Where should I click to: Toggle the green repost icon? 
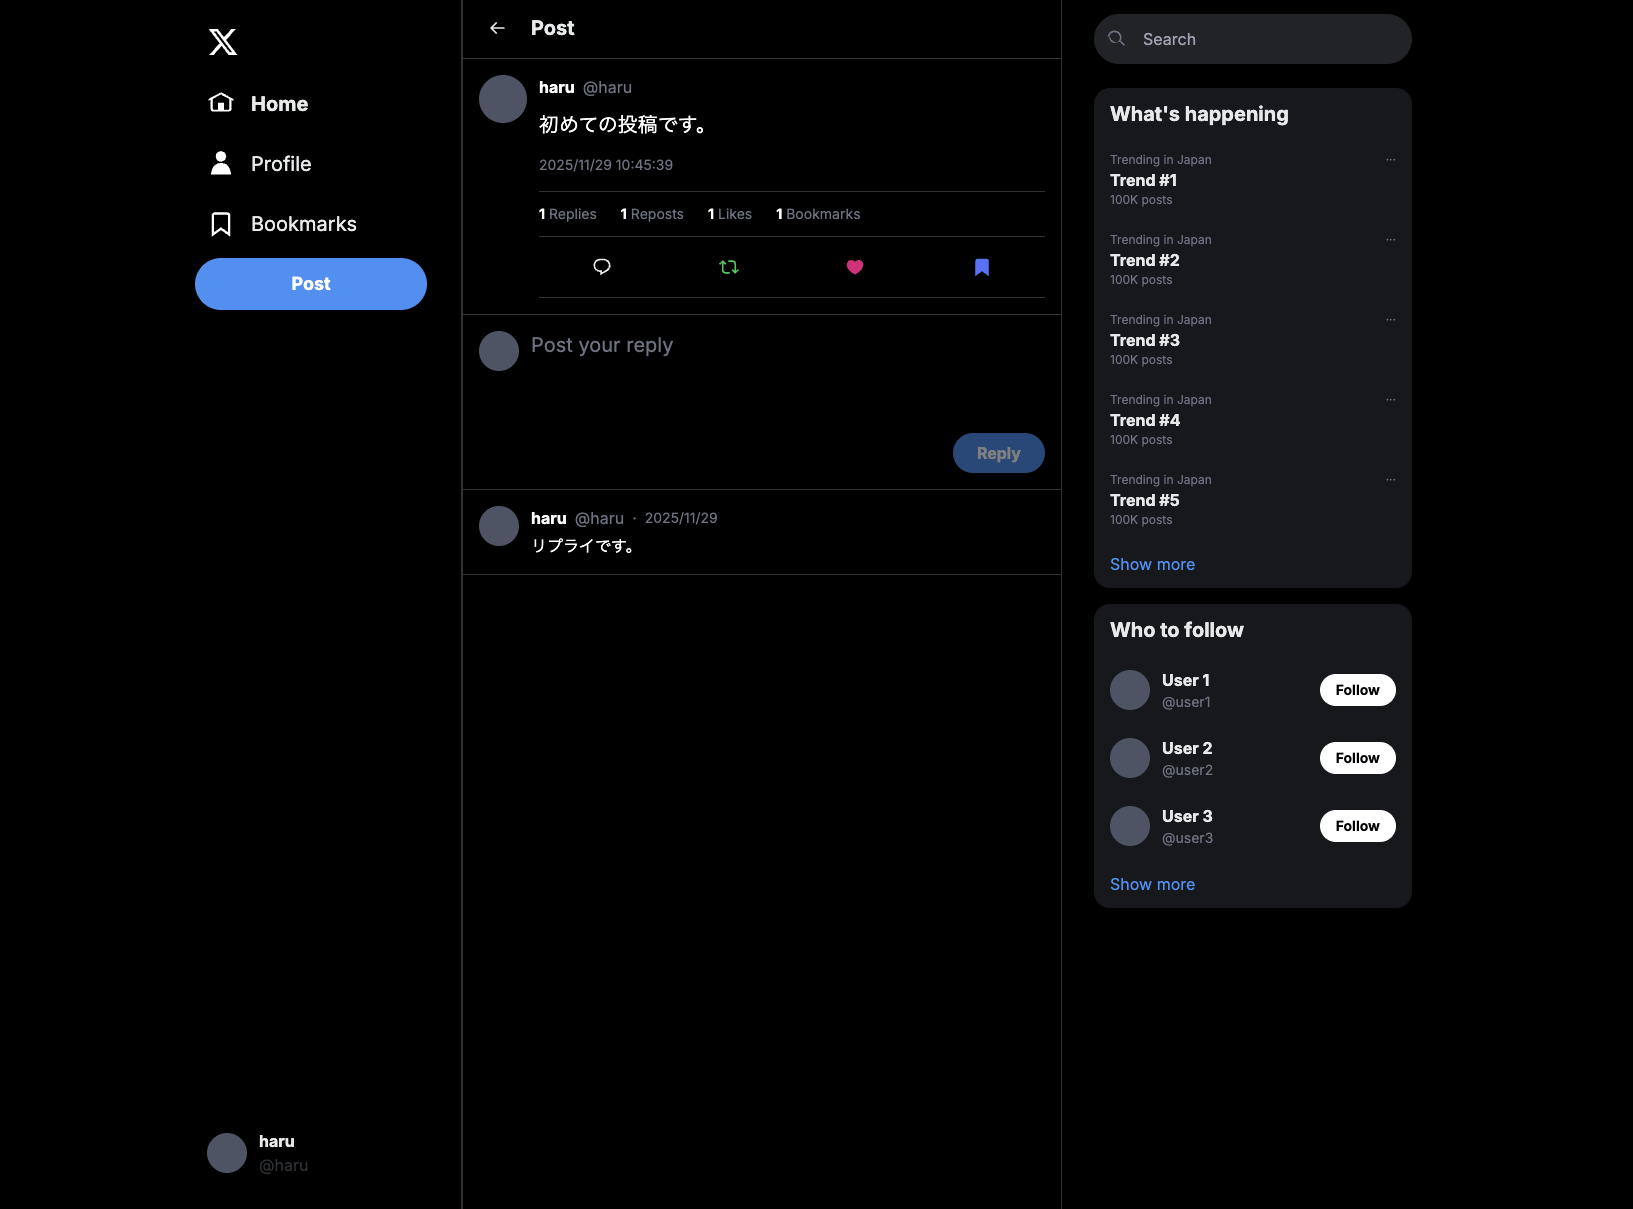click(729, 267)
